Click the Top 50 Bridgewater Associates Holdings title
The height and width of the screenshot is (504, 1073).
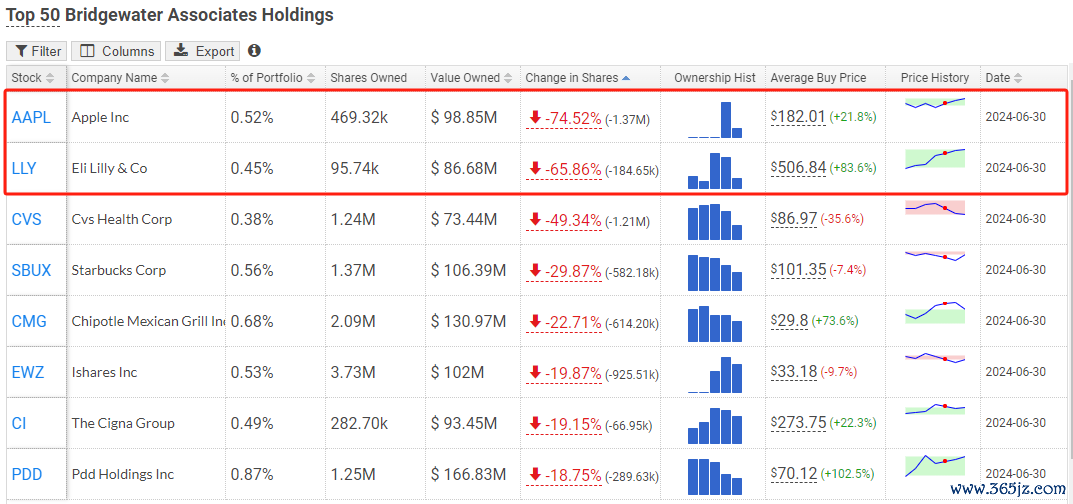(x=170, y=15)
